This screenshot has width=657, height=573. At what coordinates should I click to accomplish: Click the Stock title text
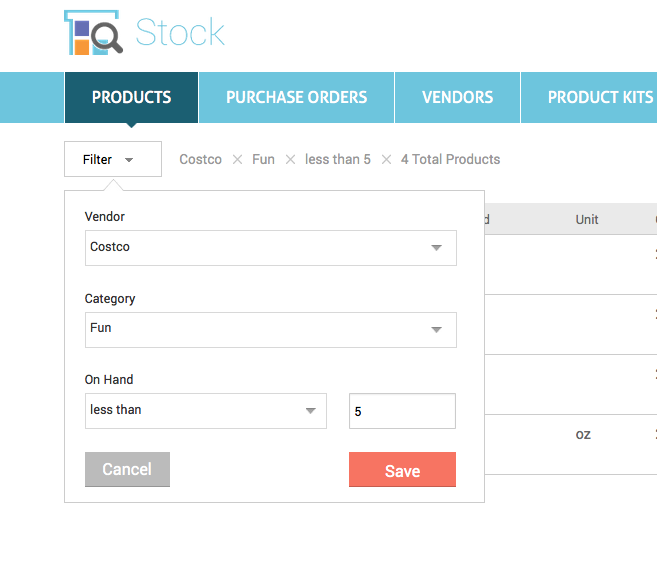coord(180,33)
